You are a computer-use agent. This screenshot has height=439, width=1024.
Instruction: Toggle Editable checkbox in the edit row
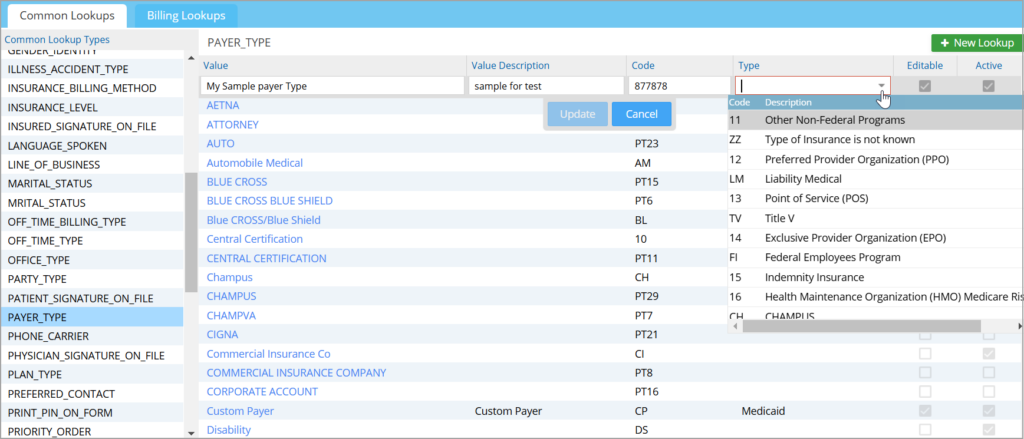pos(925,87)
